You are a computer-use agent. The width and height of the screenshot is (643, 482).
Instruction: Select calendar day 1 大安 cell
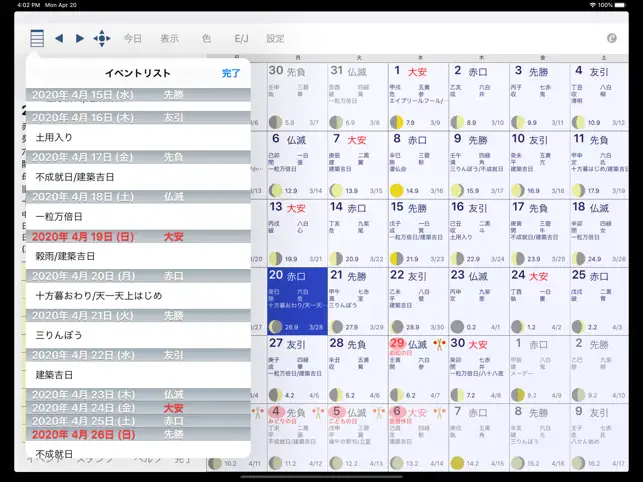tap(418, 97)
